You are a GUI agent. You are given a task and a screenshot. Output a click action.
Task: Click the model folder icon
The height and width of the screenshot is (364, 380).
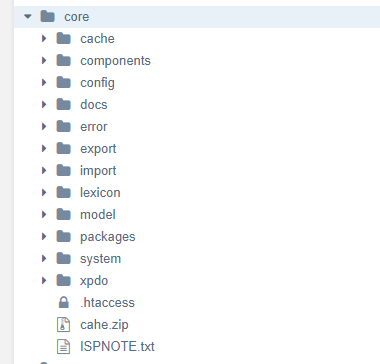[63, 214]
